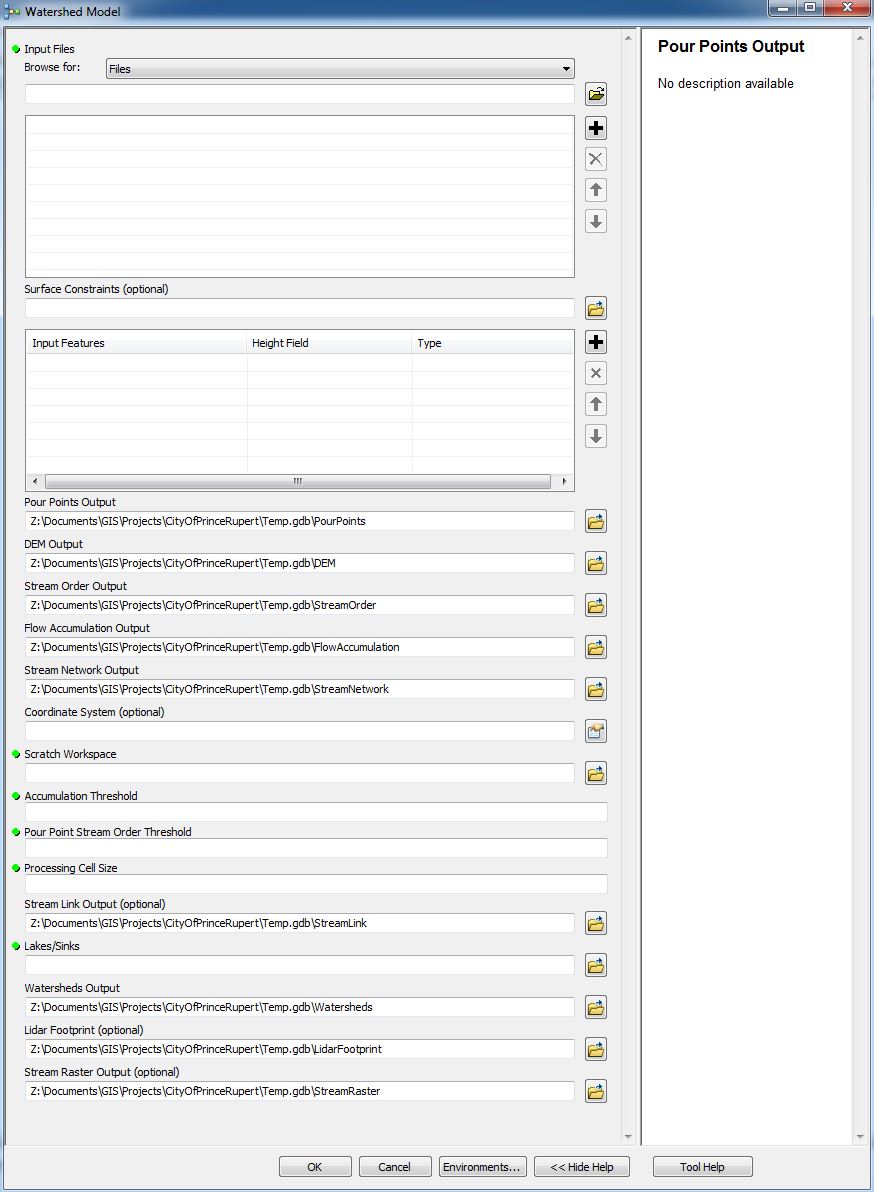Browse for Lakes/Sinks input
This screenshot has width=874, height=1192.
[596, 965]
